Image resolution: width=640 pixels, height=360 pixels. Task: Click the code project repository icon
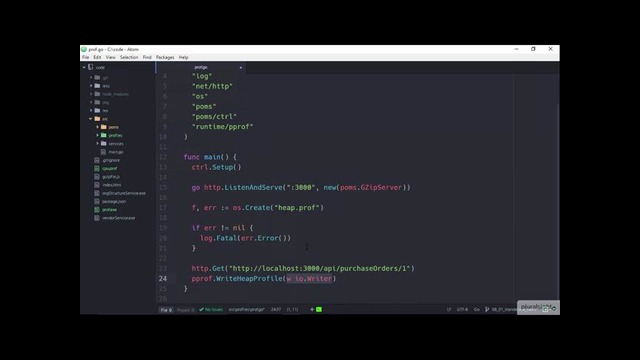pos(91,67)
